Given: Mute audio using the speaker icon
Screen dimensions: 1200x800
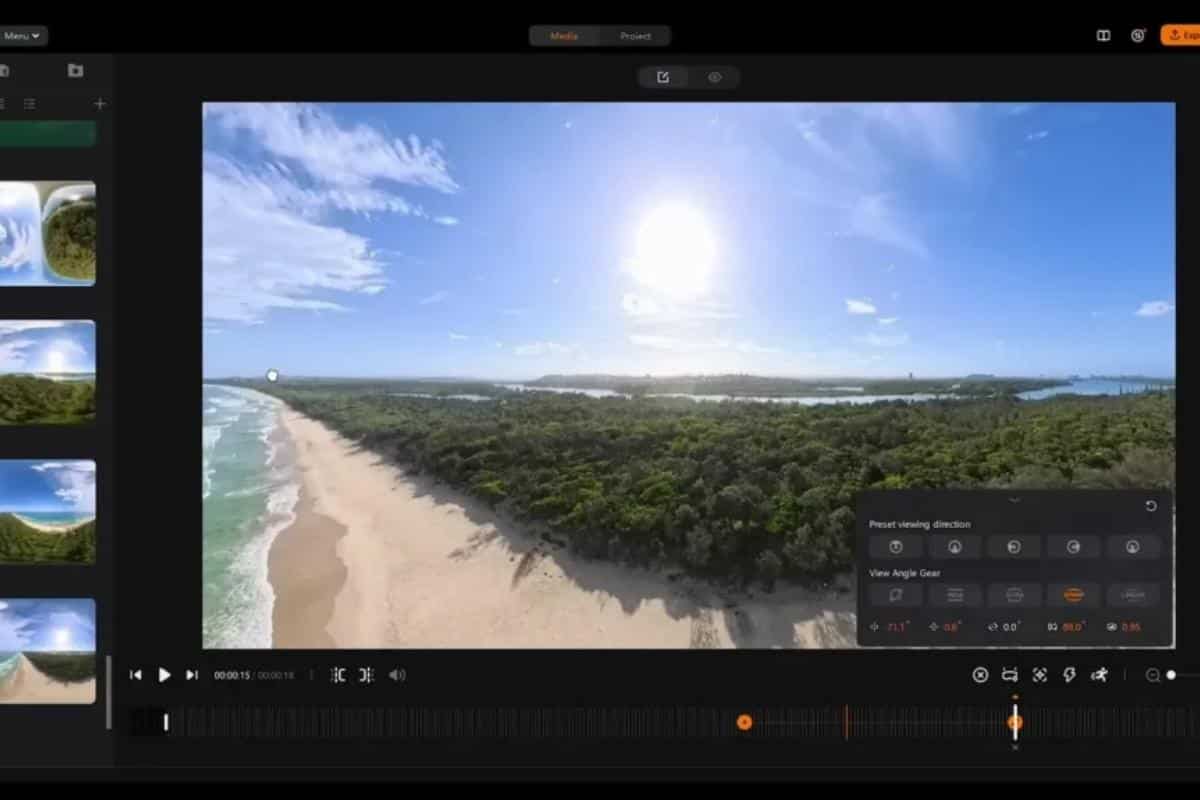Looking at the screenshot, I should [x=397, y=675].
